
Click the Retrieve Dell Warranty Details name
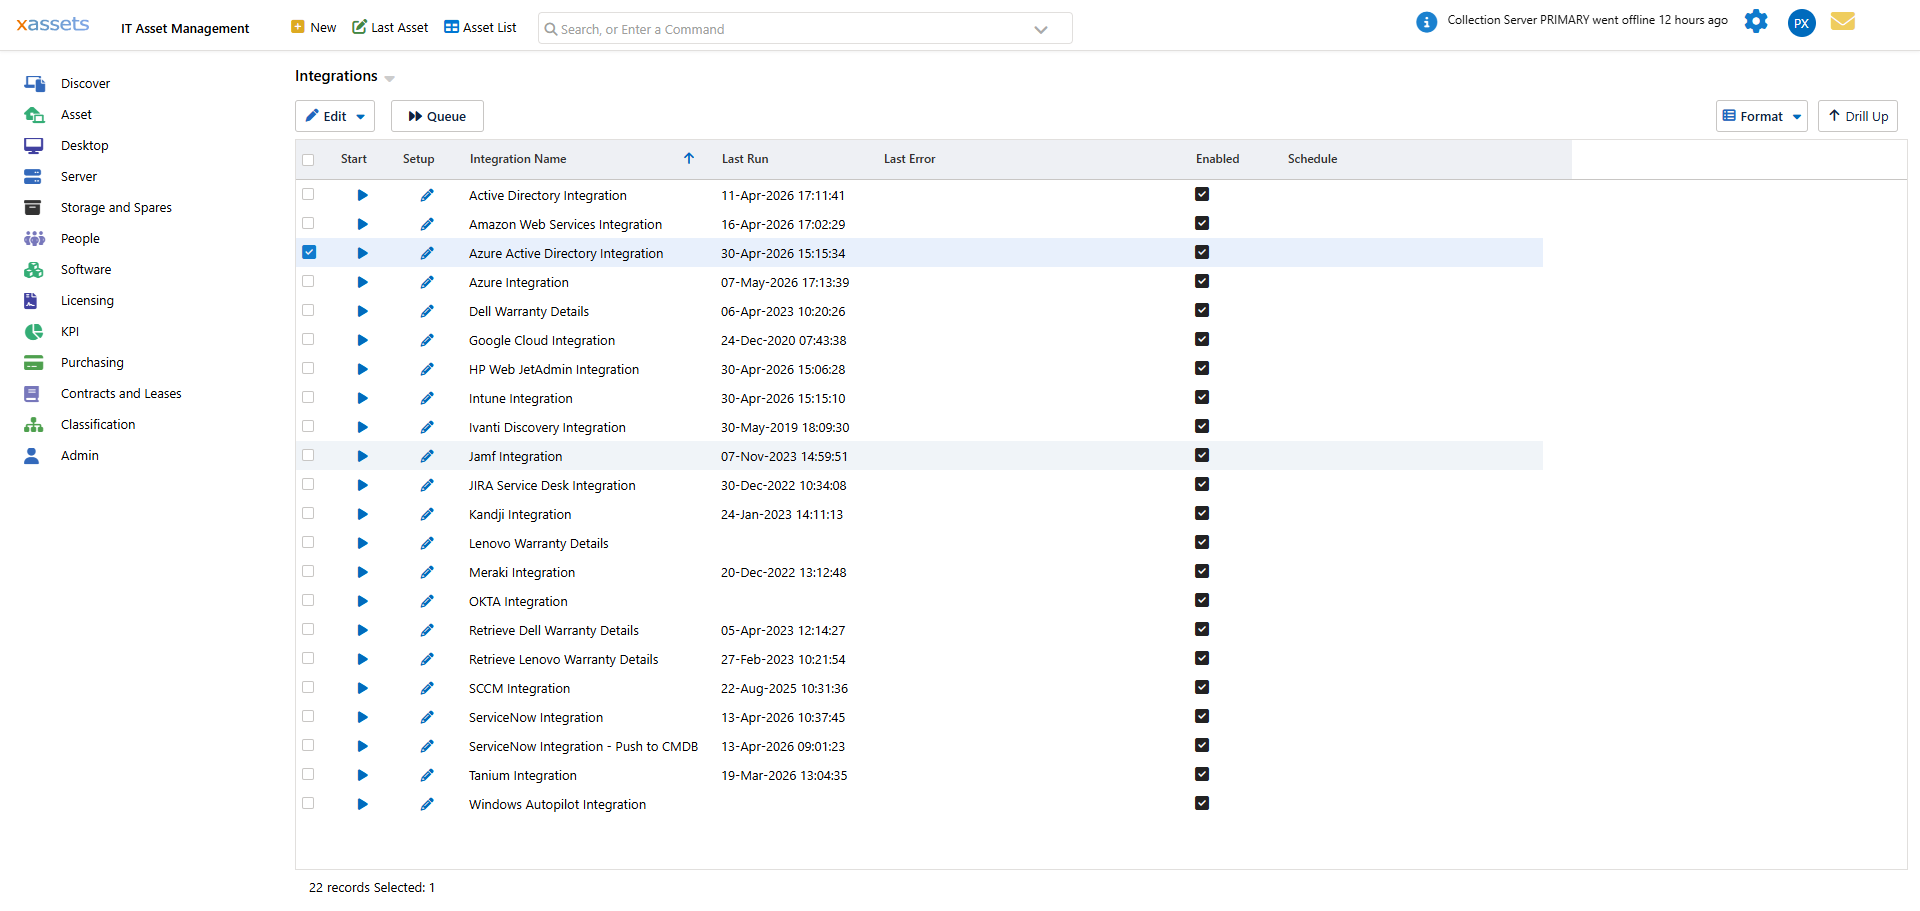[x=554, y=631]
